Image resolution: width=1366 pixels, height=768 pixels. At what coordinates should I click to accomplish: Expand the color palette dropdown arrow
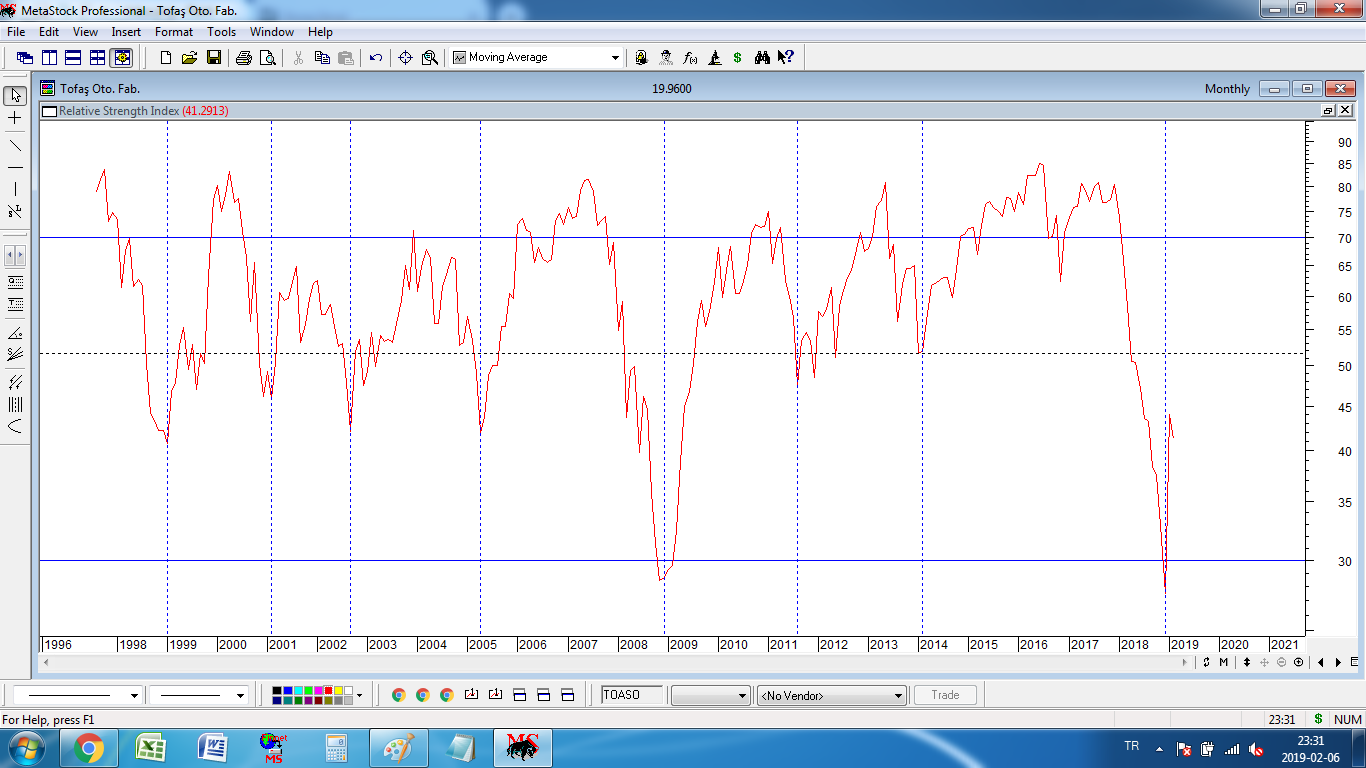pos(359,695)
